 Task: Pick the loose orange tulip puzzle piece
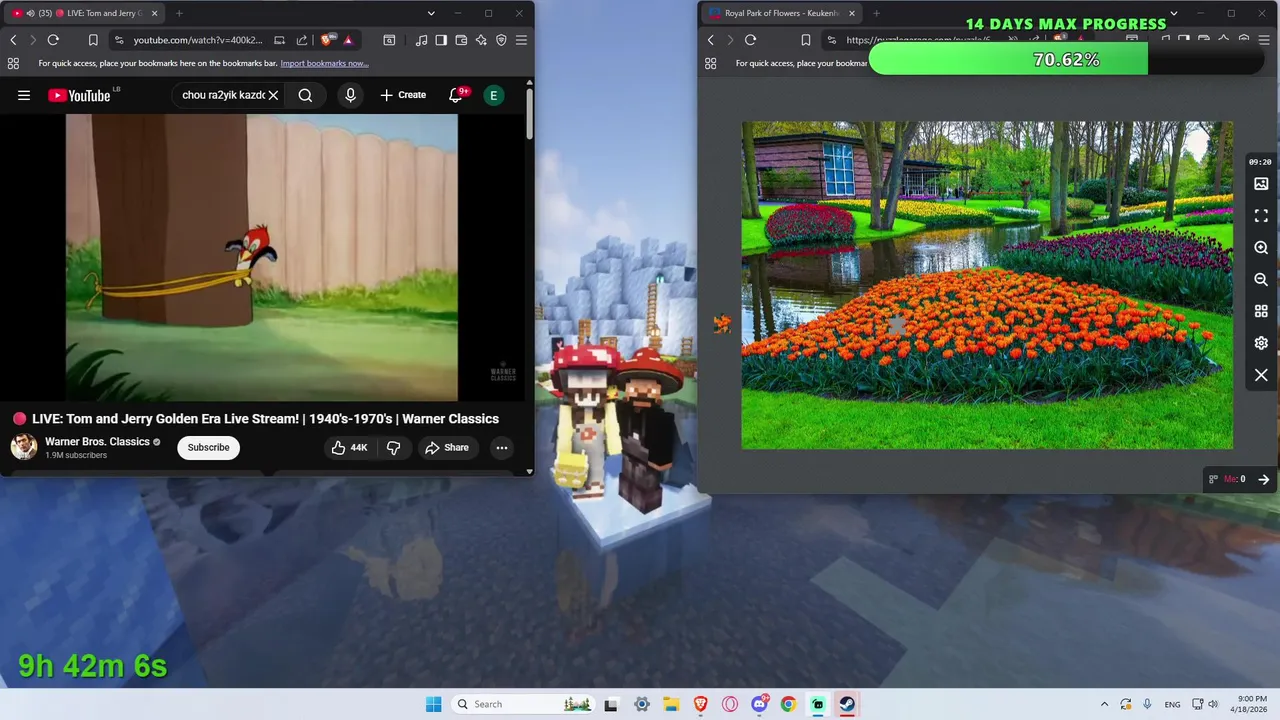[x=722, y=323]
